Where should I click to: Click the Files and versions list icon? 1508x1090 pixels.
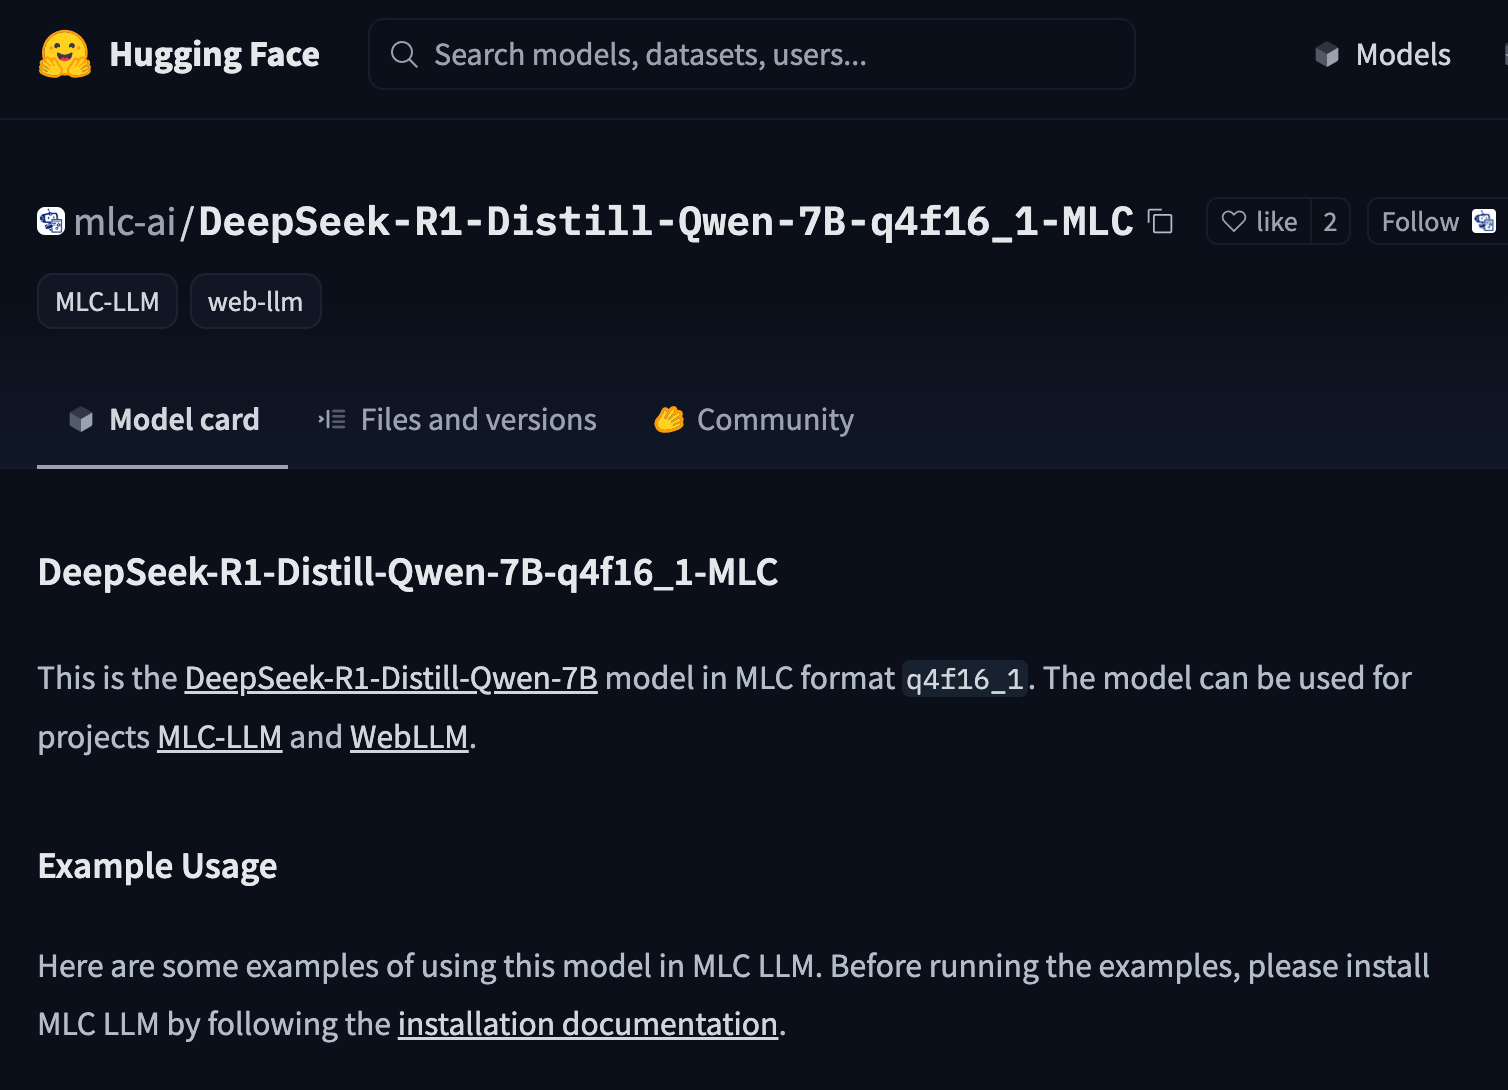pos(332,419)
